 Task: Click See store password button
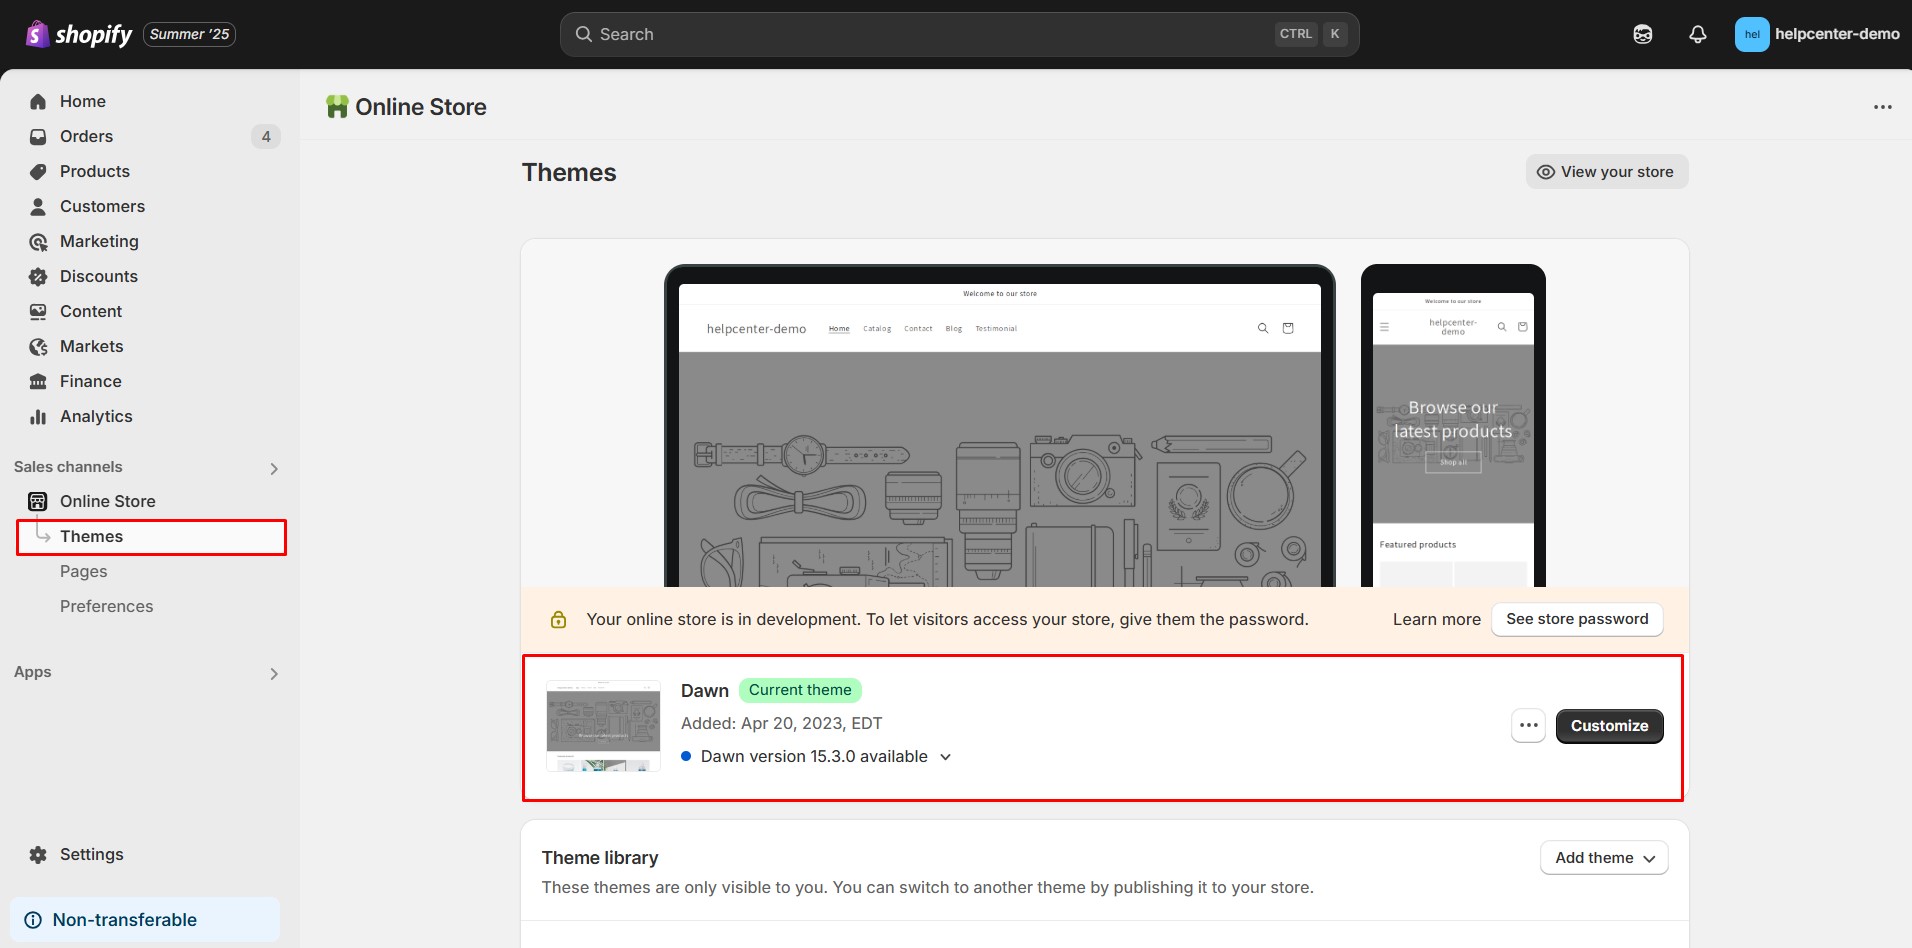point(1576,620)
